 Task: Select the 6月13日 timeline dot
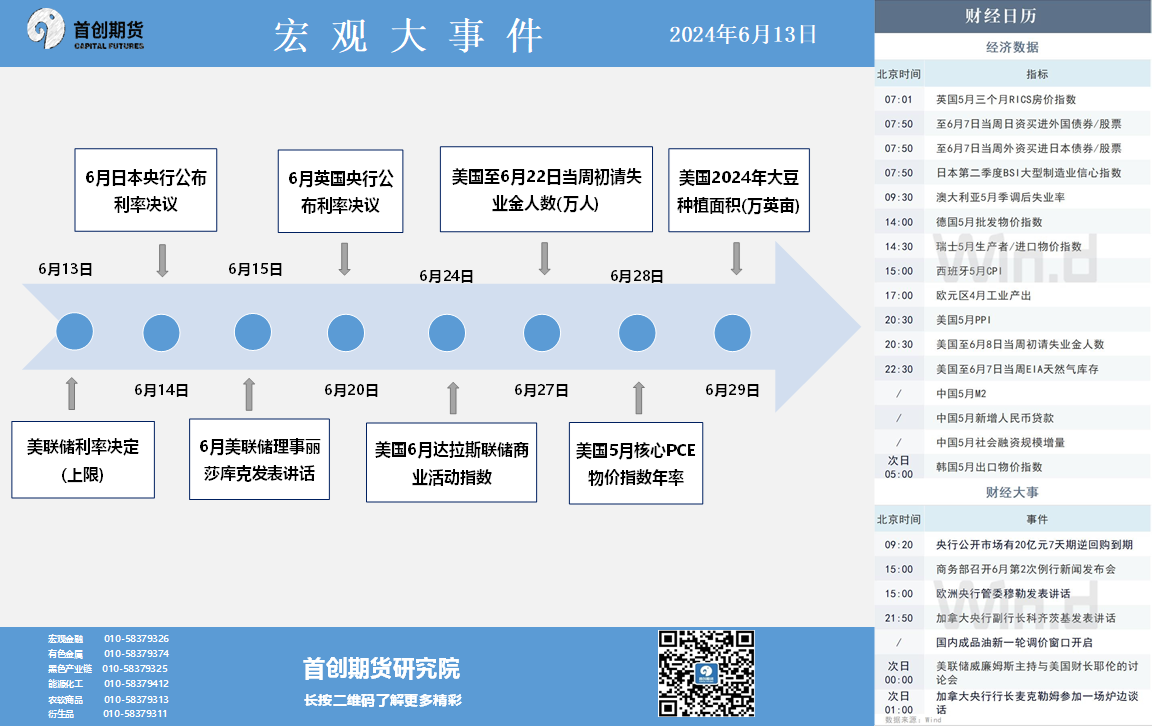click(75, 331)
